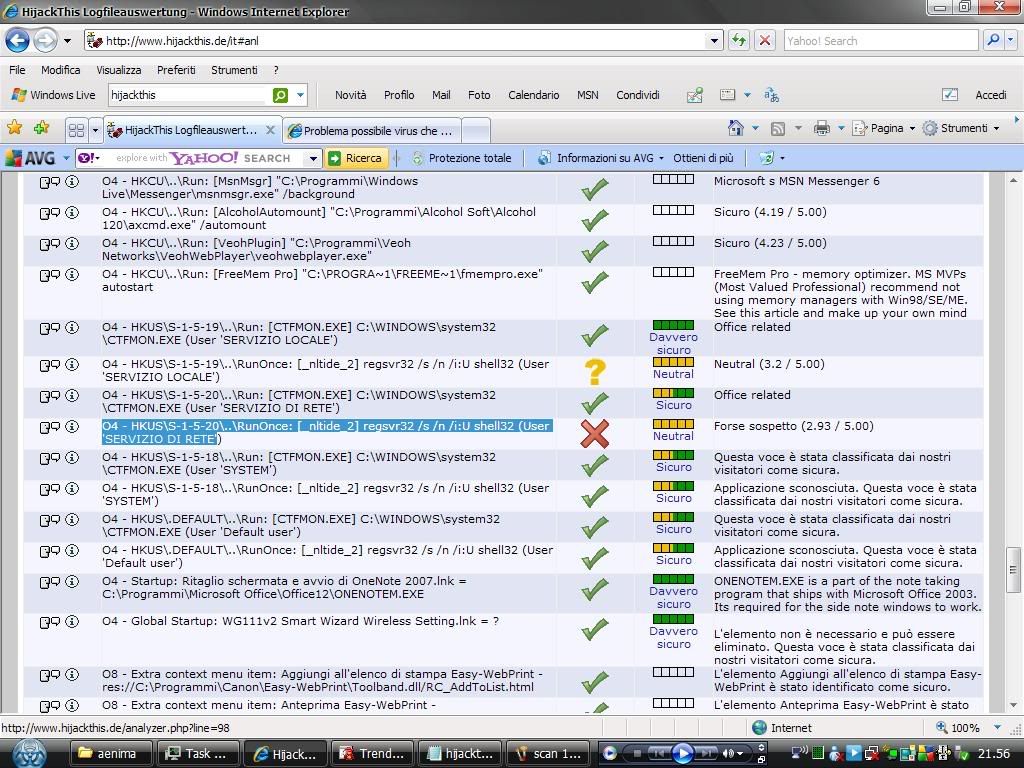Click the Protezione totale button
This screenshot has height=768, width=1024.
460,158
